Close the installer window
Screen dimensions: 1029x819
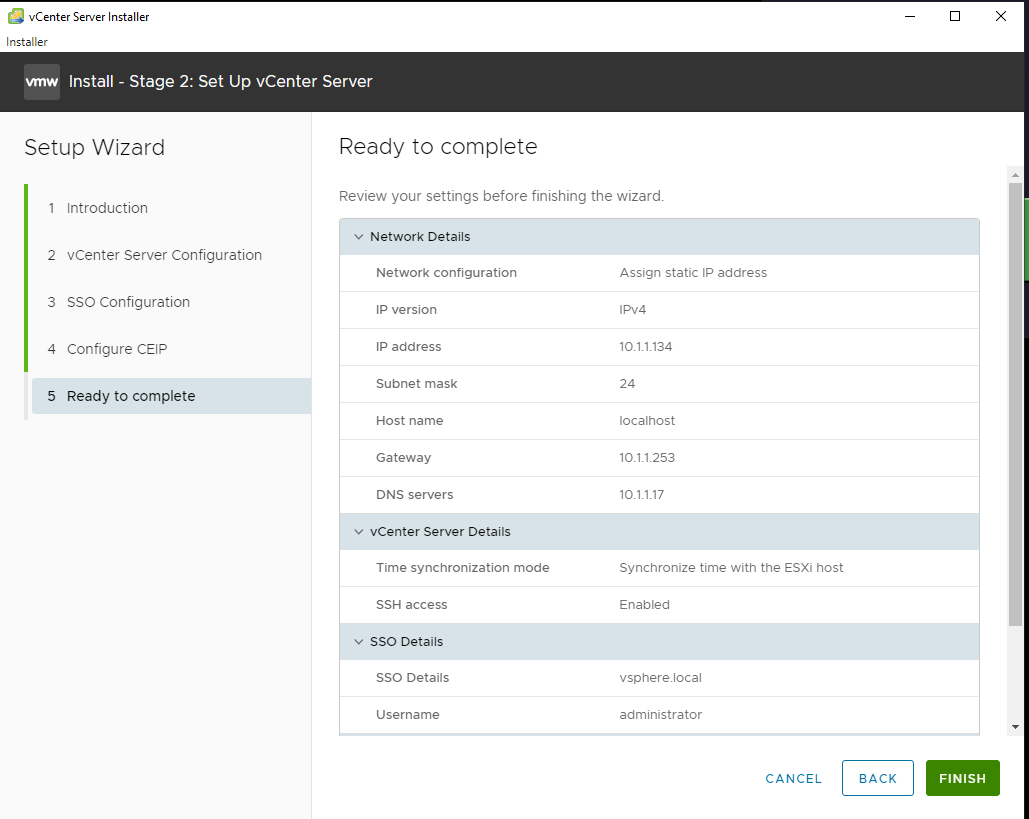point(1001,16)
